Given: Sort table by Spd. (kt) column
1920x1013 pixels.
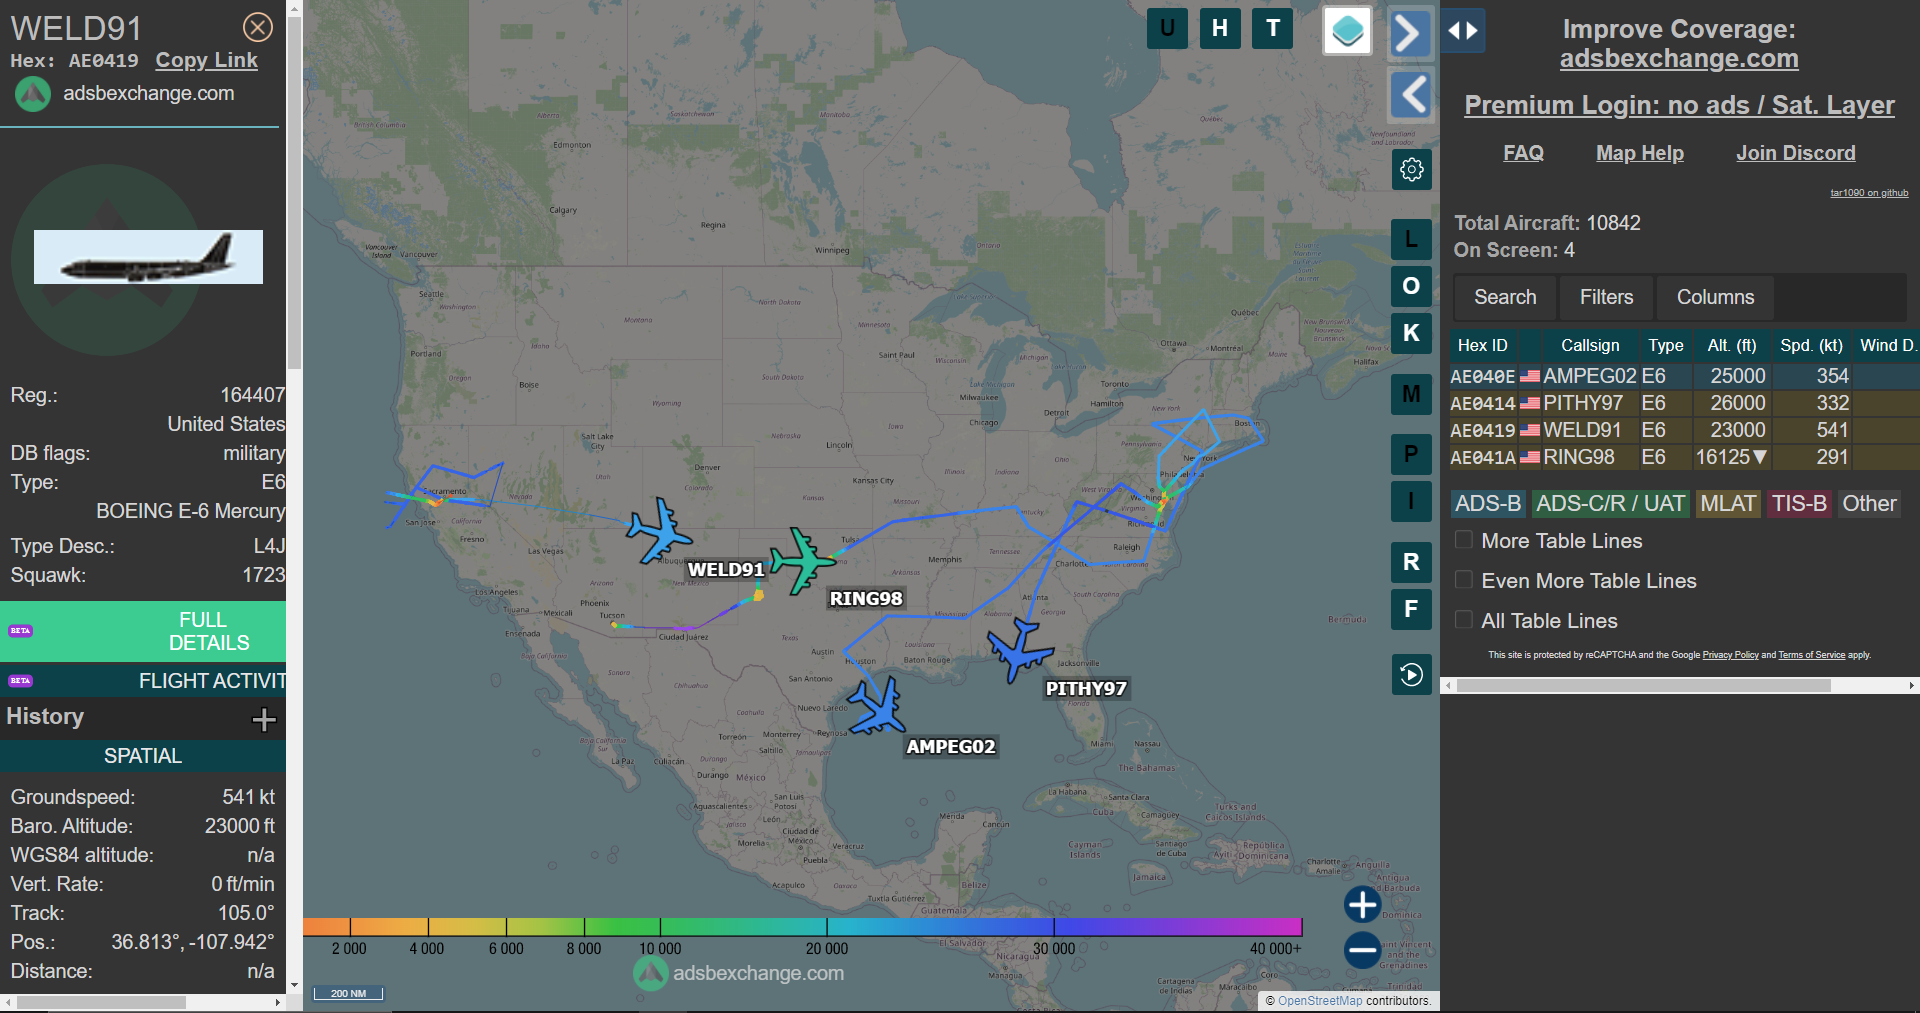Looking at the screenshot, I should pyautogui.click(x=1811, y=345).
